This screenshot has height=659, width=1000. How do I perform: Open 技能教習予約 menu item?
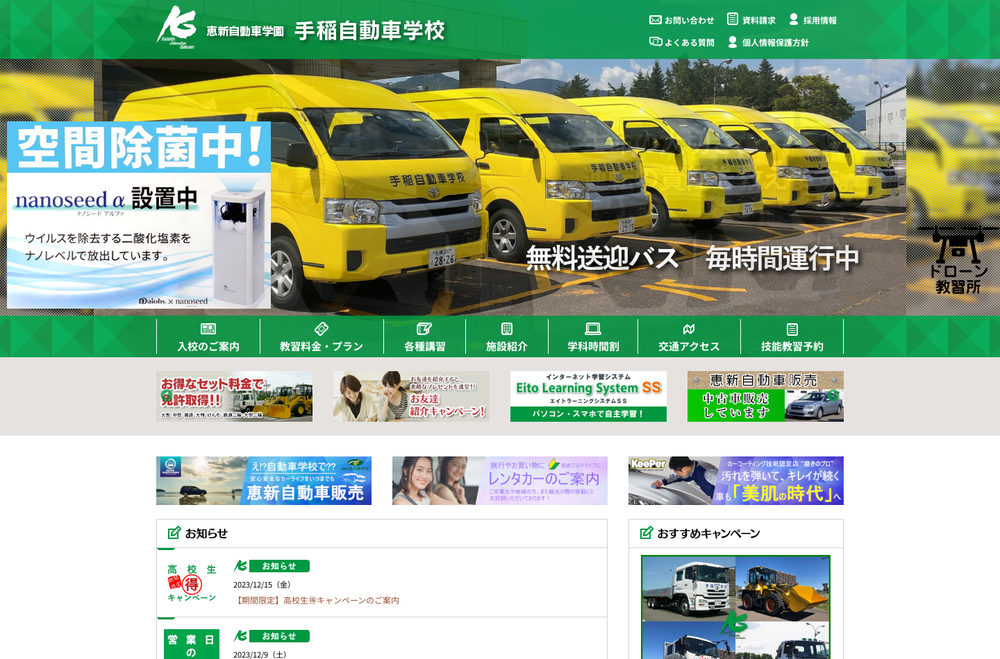pos(792,336)
